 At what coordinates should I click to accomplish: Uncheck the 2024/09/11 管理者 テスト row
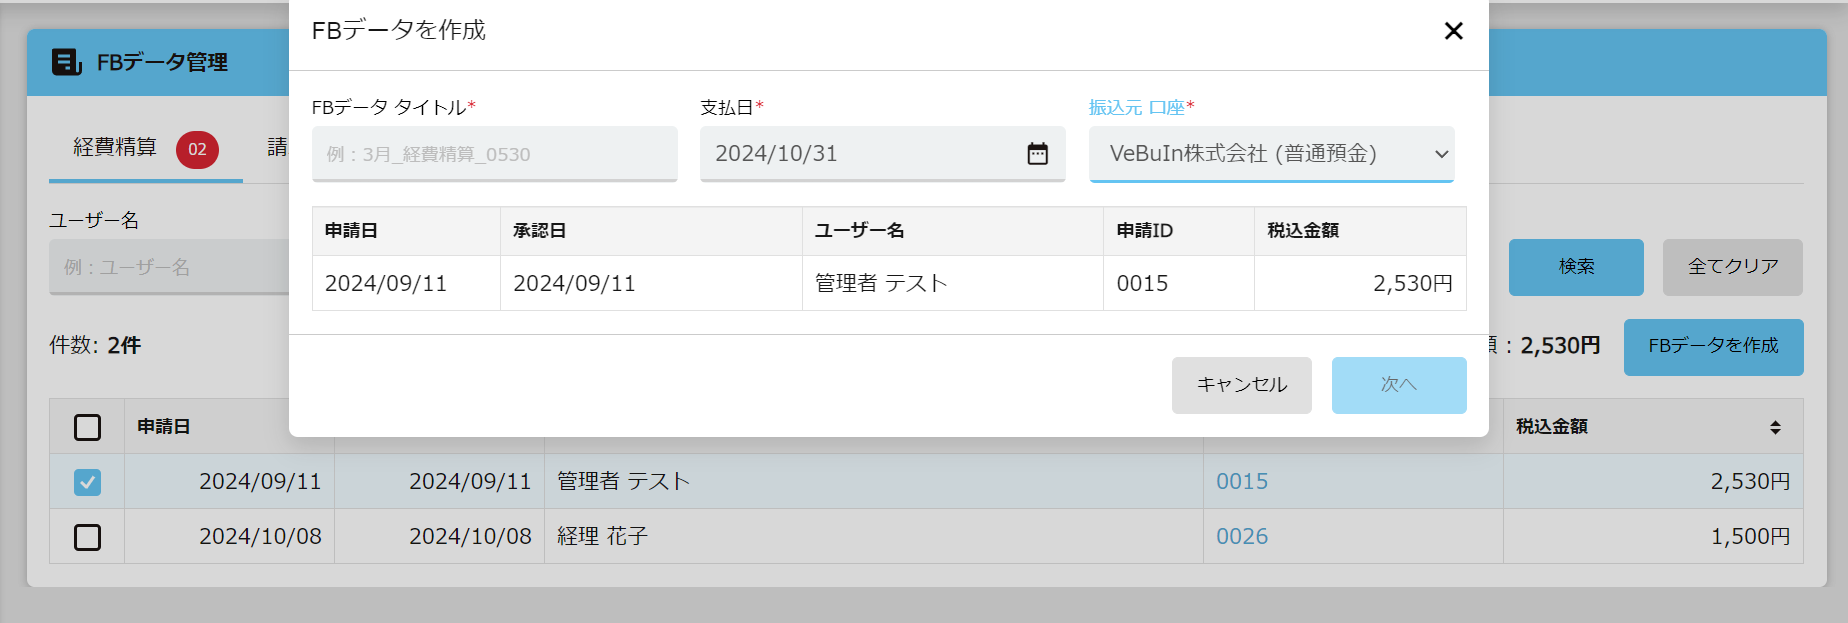(x=88, y=482)
